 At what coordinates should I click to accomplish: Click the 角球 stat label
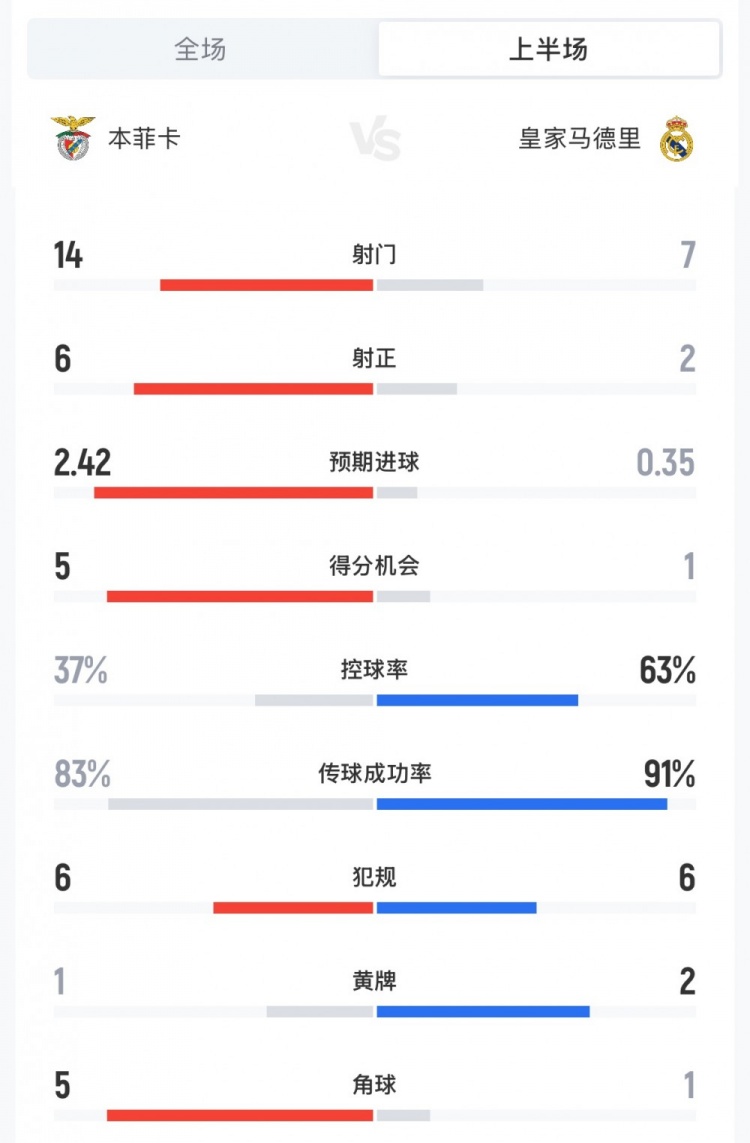[x=375, y=1085]
